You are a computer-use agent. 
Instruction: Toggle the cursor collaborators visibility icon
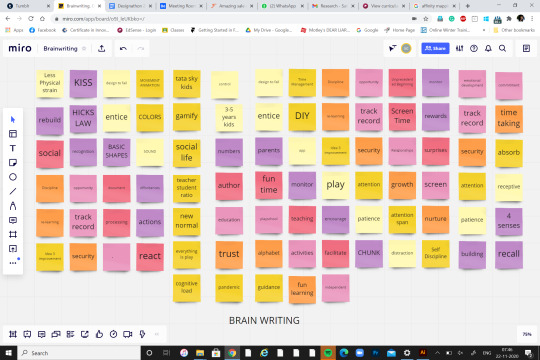(392, 49)
